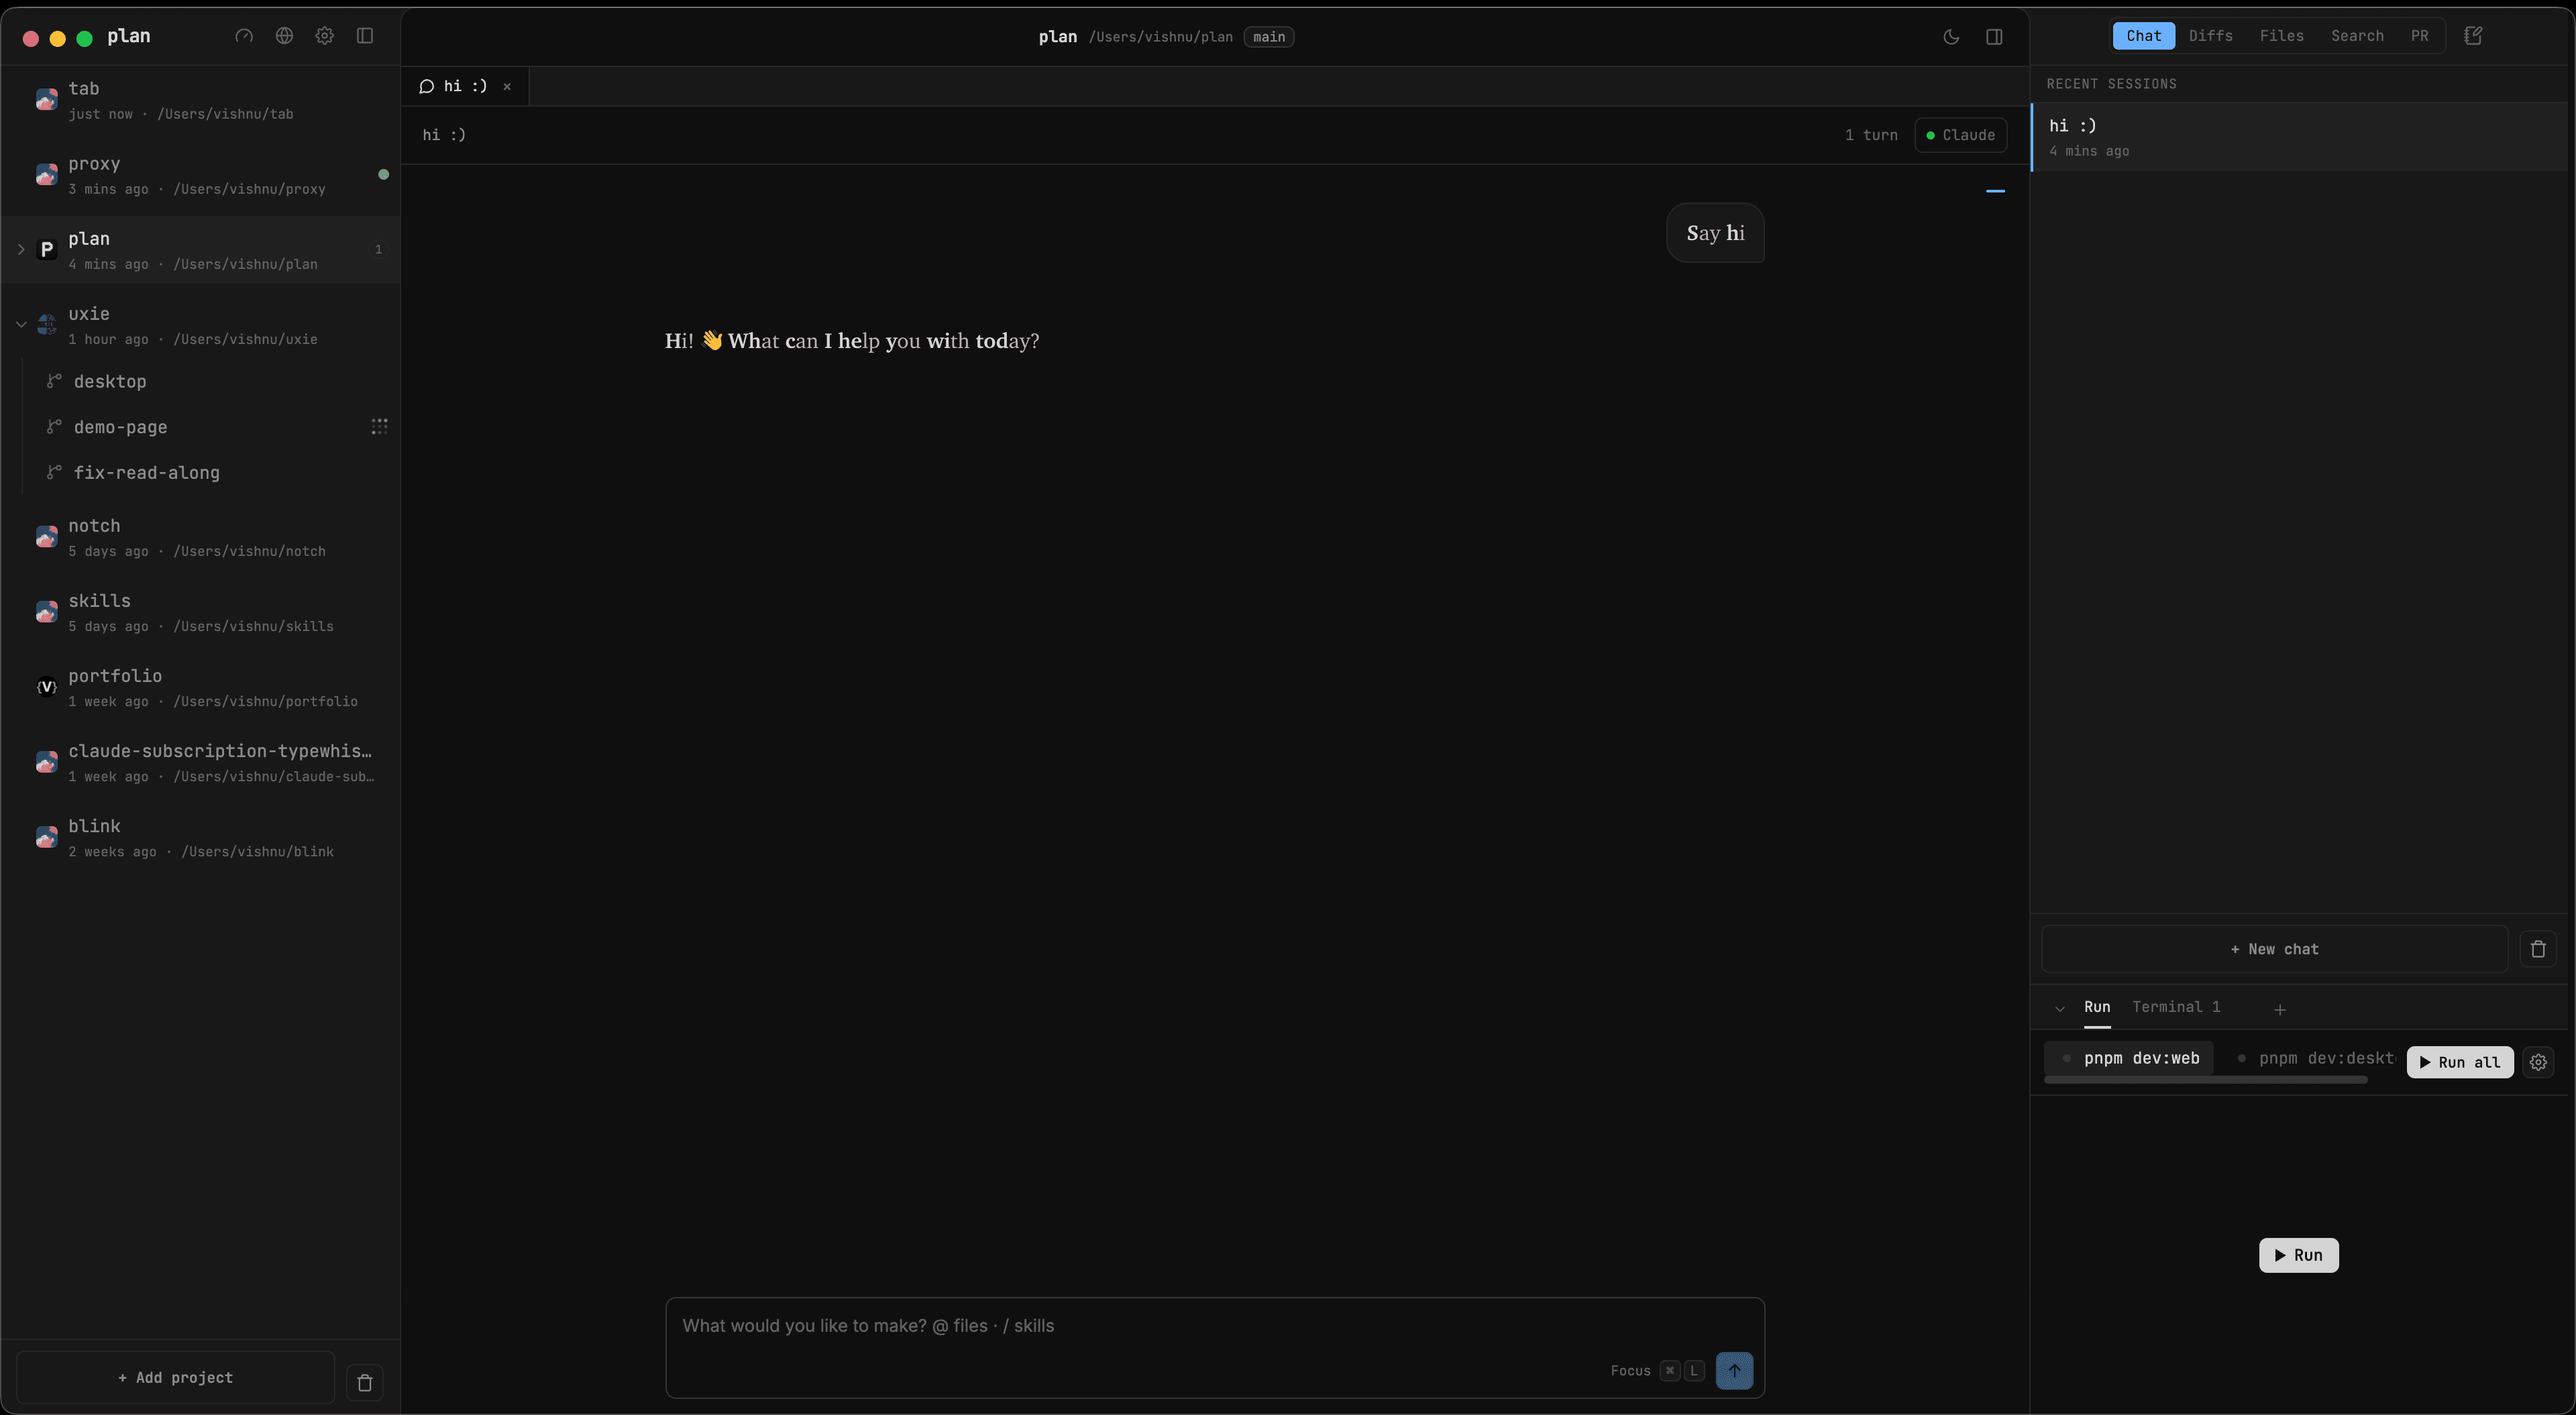The image size is (2576, 1415).
Task: Expand the plan project chevron
Action: coord(21,250)
